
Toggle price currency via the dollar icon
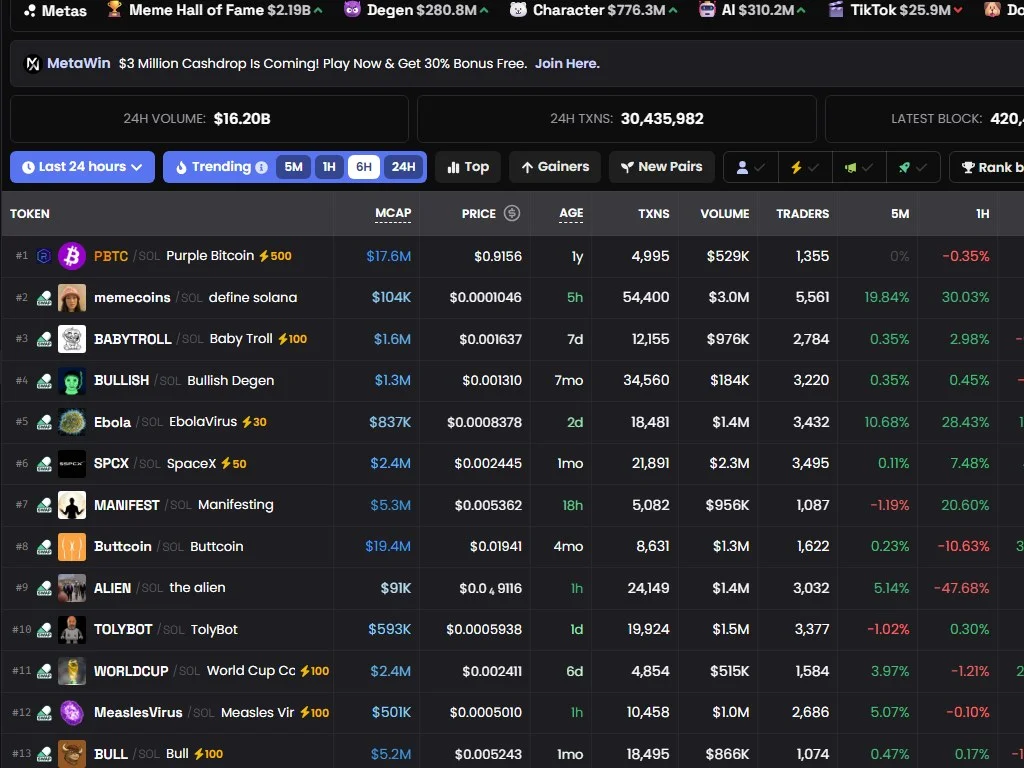click(x=512, y=213)
